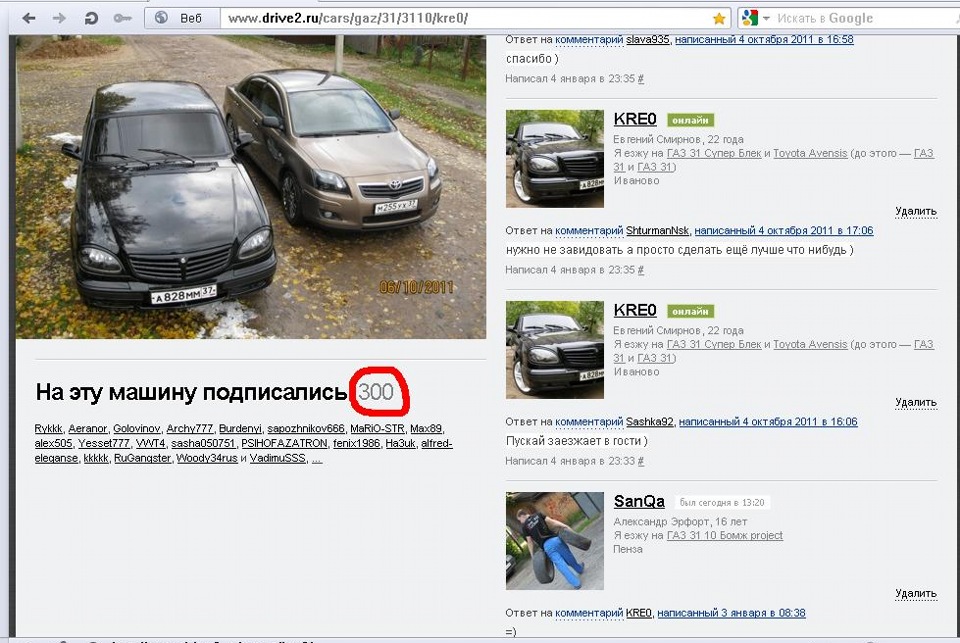Click KRE0's avatar photo

coord(555,157)
